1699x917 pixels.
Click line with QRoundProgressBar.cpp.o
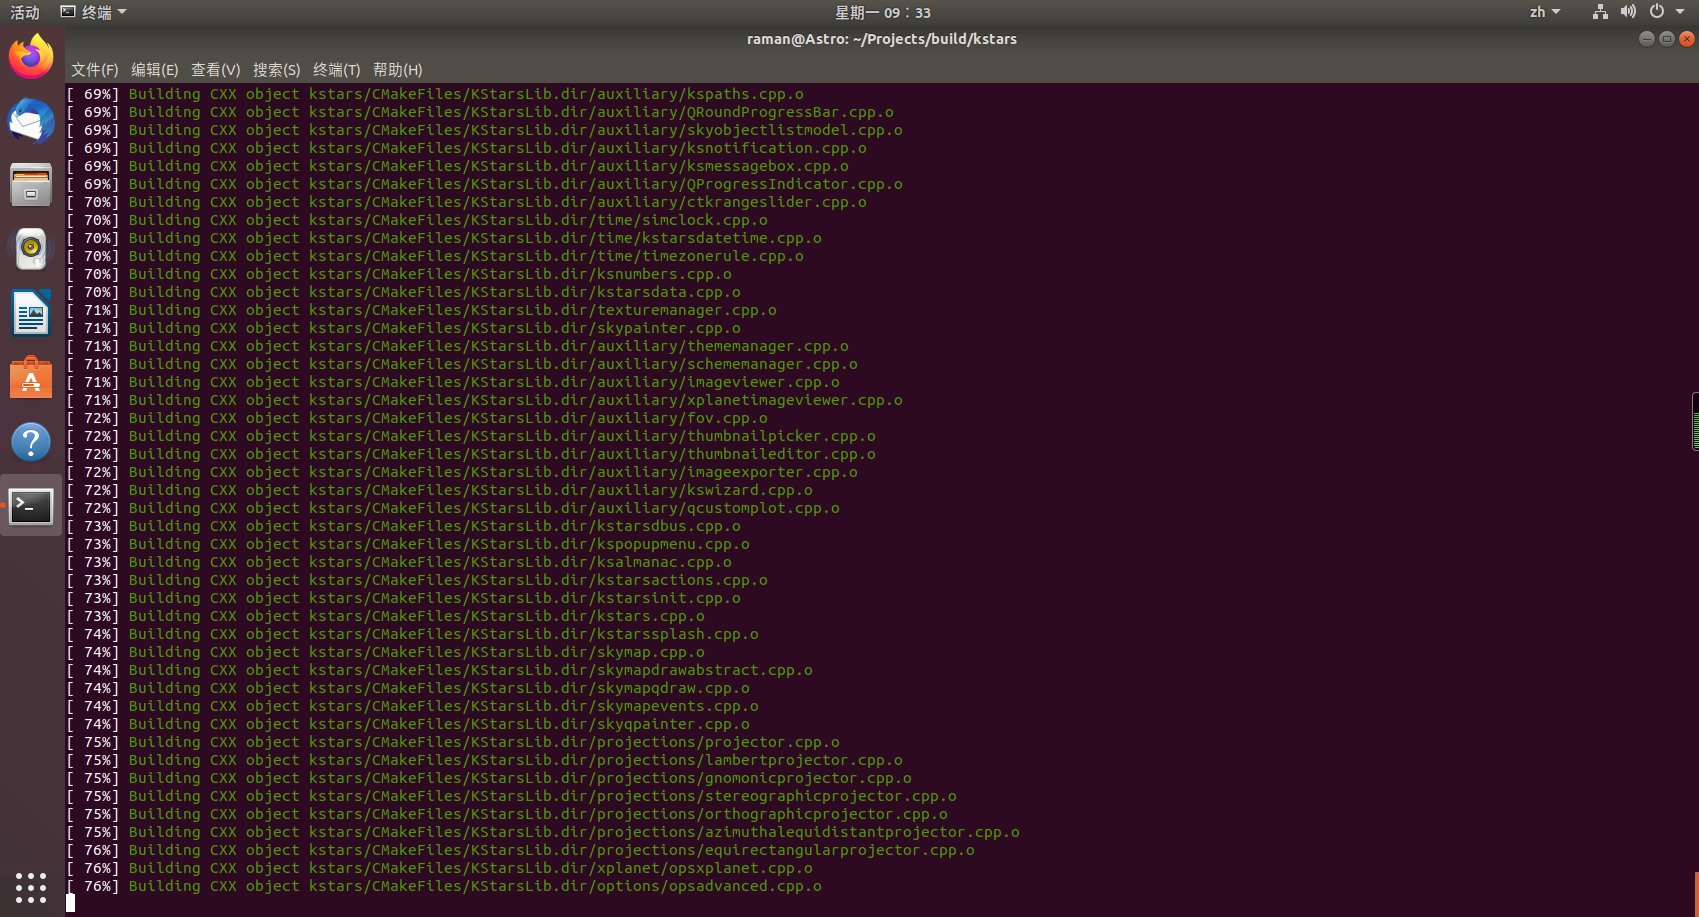click(480, 112)
